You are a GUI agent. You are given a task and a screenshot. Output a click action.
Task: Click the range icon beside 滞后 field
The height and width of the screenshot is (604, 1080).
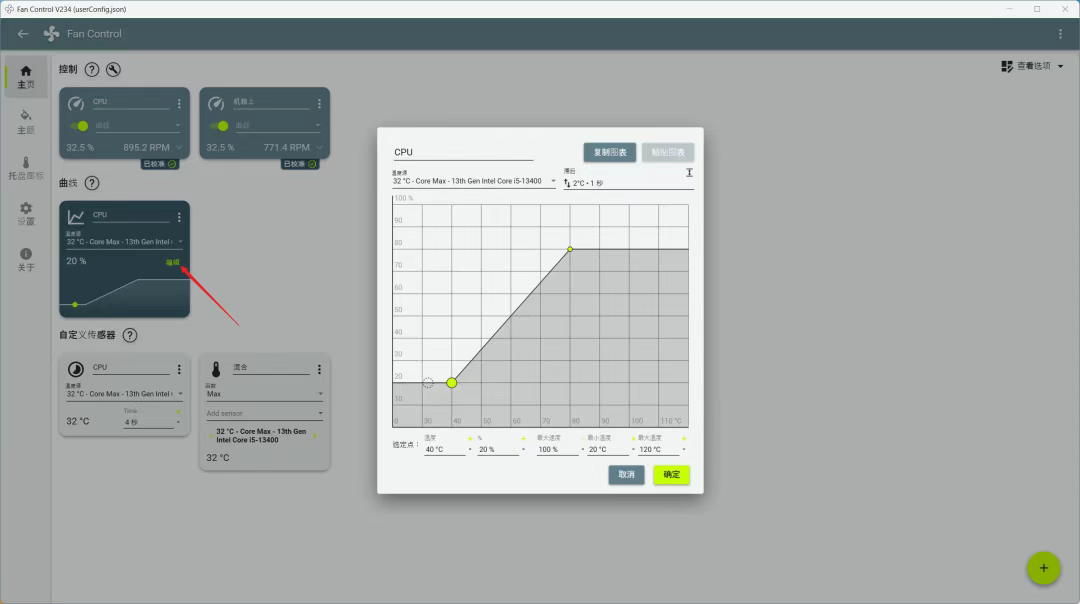(689, 173)
